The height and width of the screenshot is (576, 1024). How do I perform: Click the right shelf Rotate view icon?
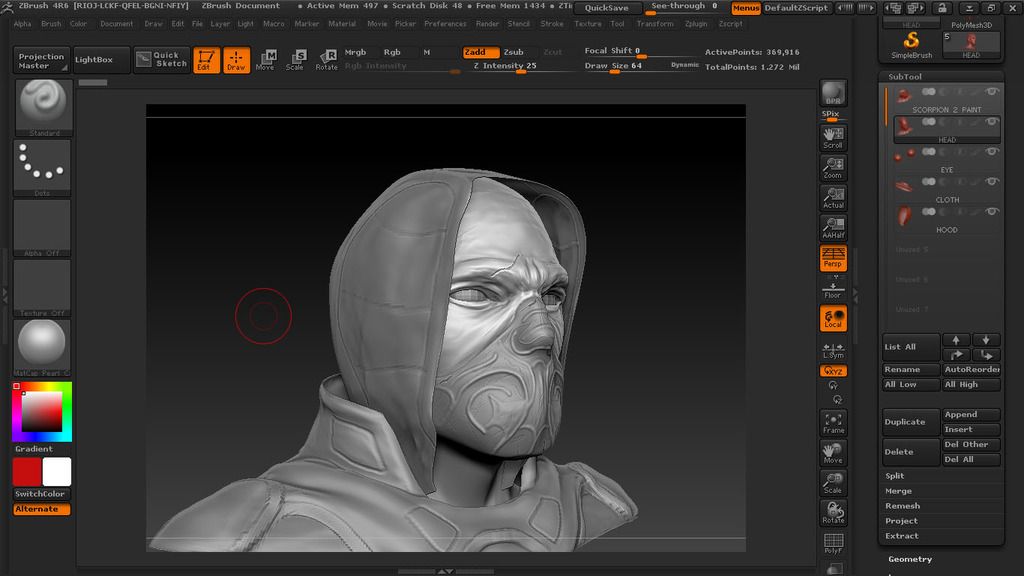[x=833, y=513]
